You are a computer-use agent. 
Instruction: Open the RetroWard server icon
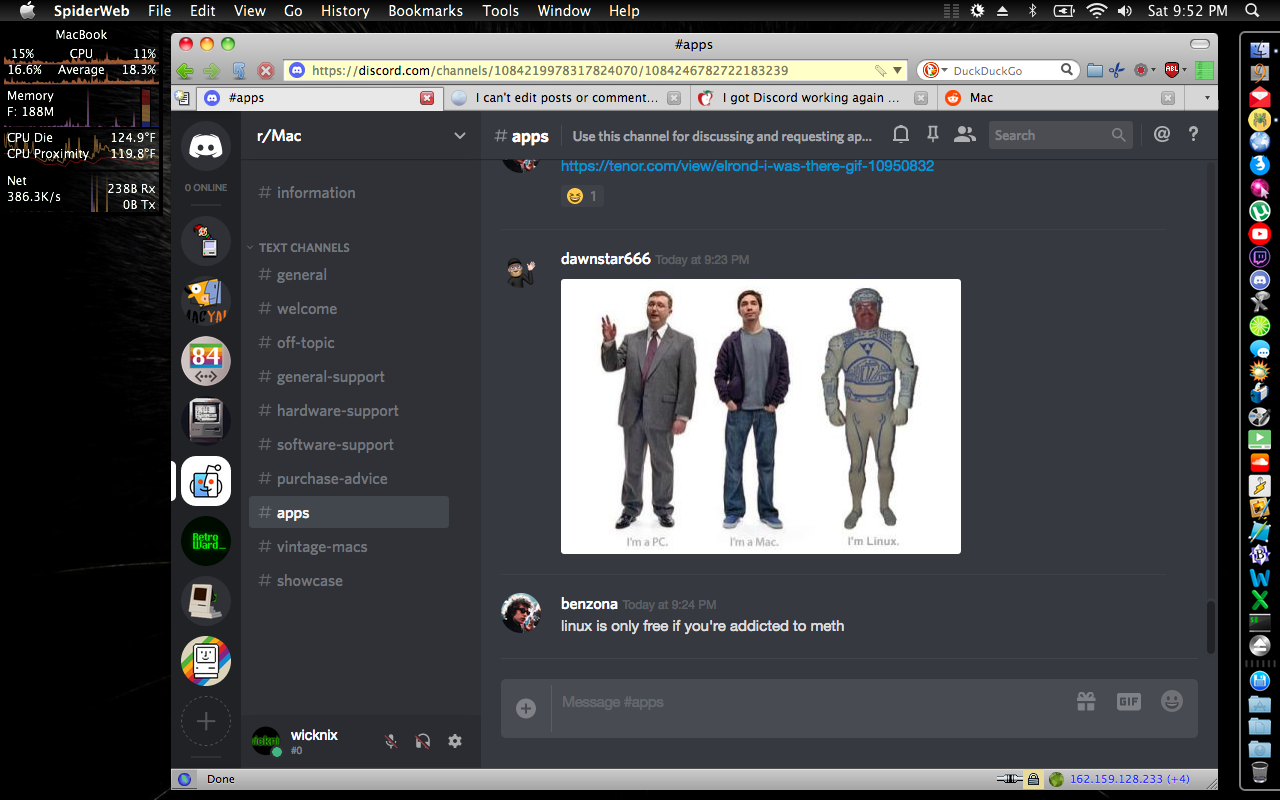206,541
